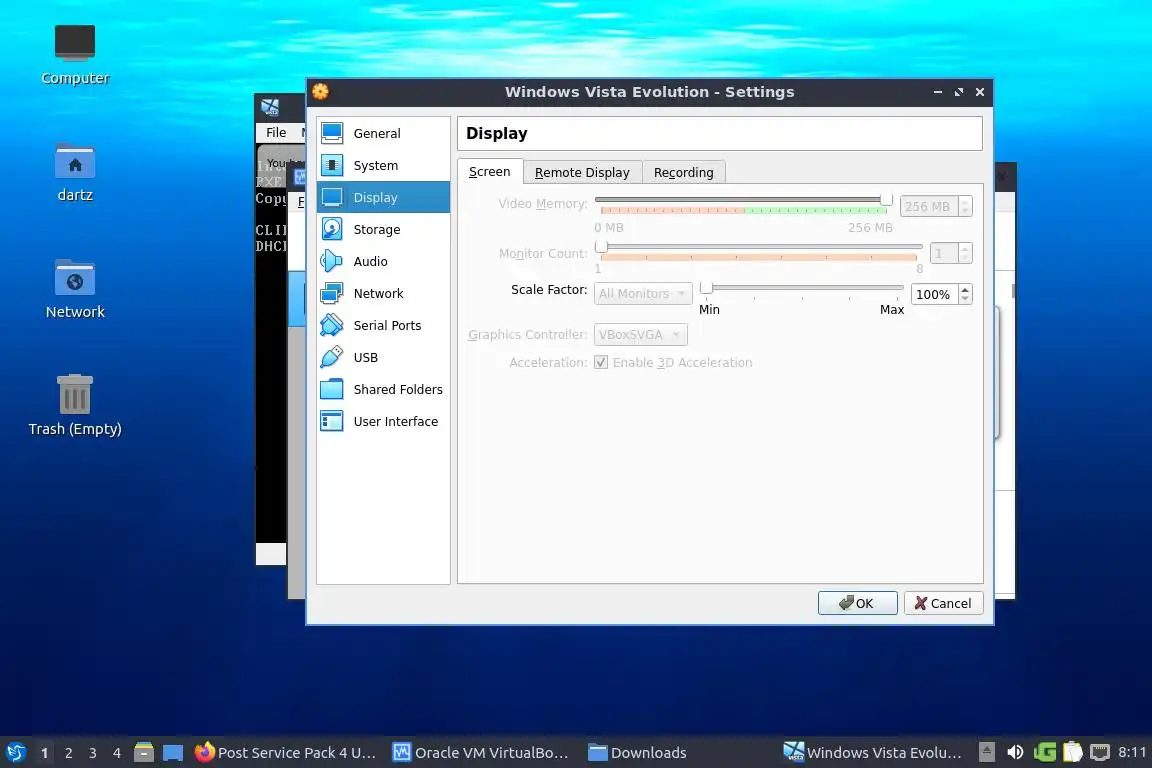Open Post Service Pack 4 Firefox taskbar entry

286,752
